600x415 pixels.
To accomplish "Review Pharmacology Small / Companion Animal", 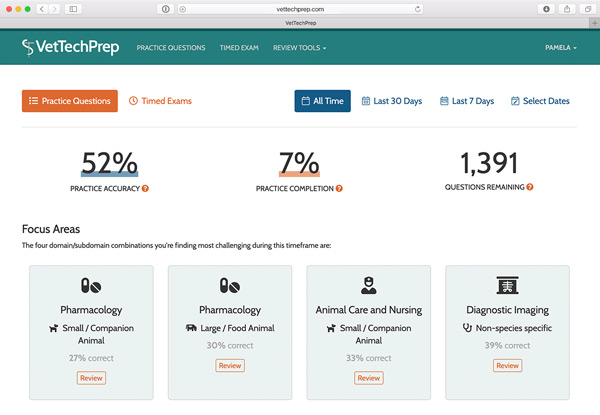I will [91, 378].
